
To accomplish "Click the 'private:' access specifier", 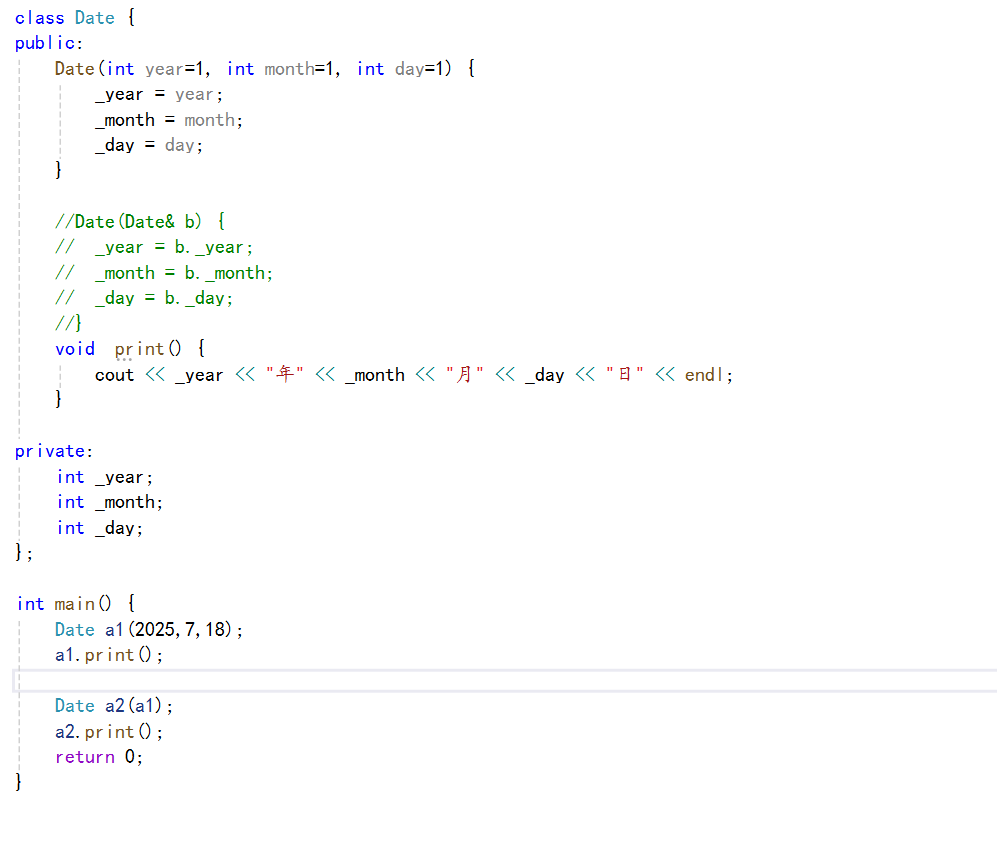I will (54, 452).
